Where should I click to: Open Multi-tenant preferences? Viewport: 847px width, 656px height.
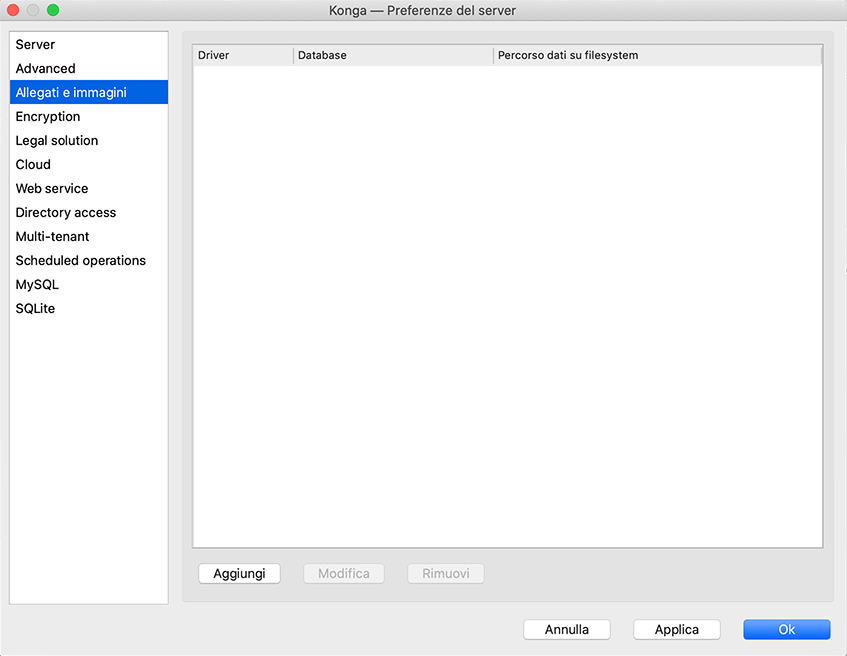[x=52, y=237]
